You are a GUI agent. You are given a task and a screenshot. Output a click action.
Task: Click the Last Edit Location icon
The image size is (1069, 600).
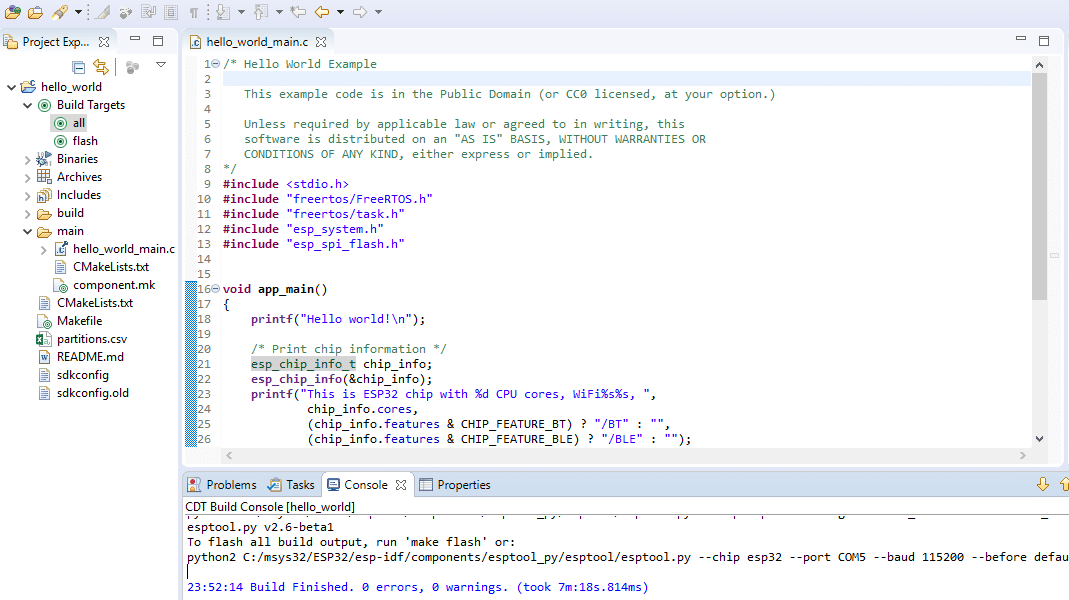pos(298,12)
